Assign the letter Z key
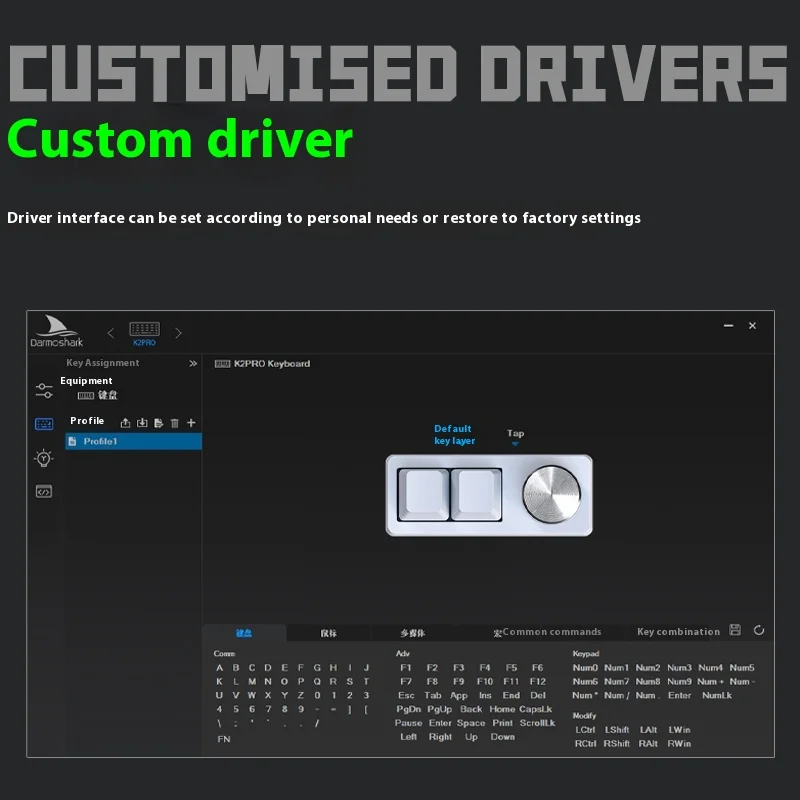Screen dimensions: 800x800 tap(301, 695)
